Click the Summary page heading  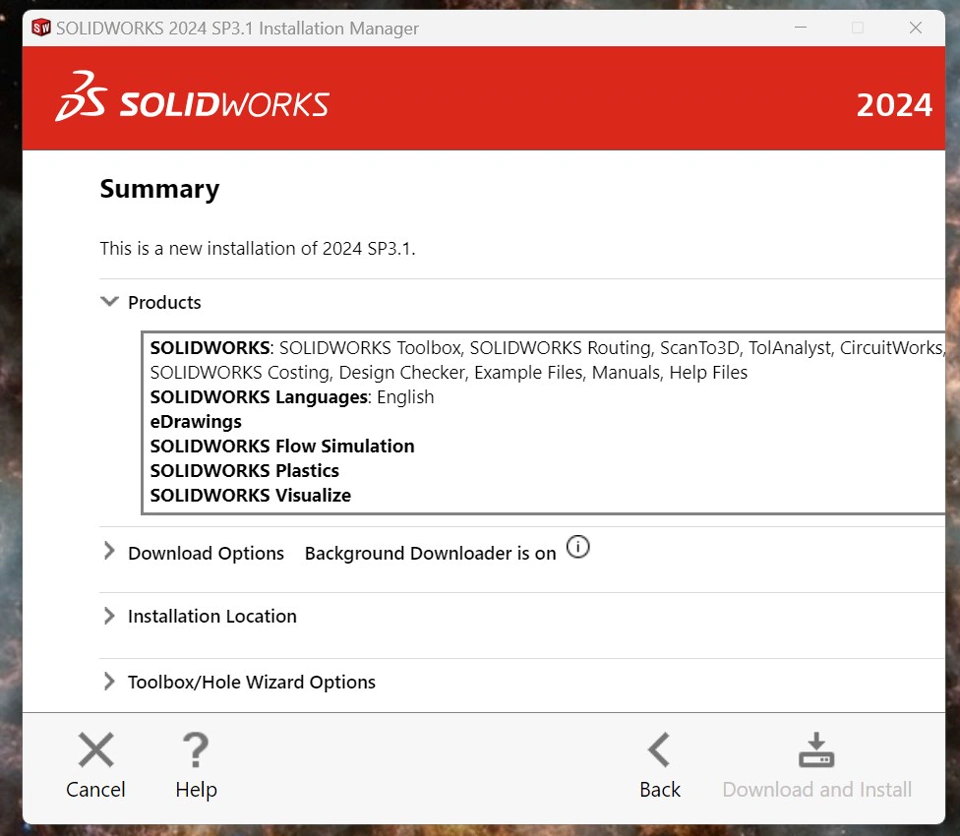click(159, 189)
